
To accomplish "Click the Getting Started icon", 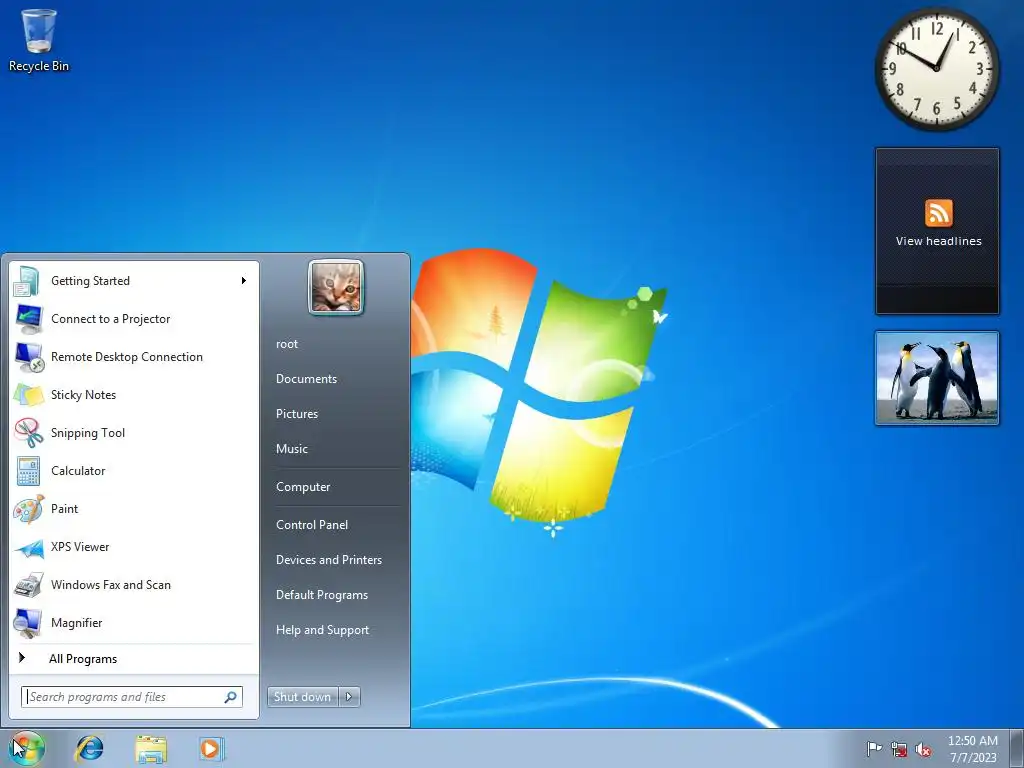I will [28, 281].
